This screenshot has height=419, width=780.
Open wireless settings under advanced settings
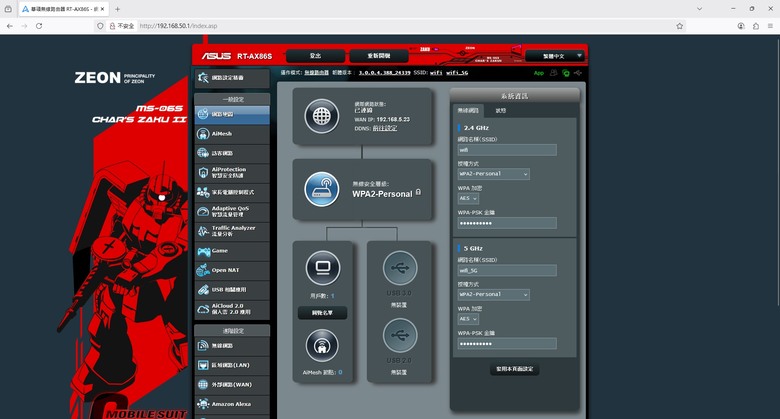click(232, 345)
